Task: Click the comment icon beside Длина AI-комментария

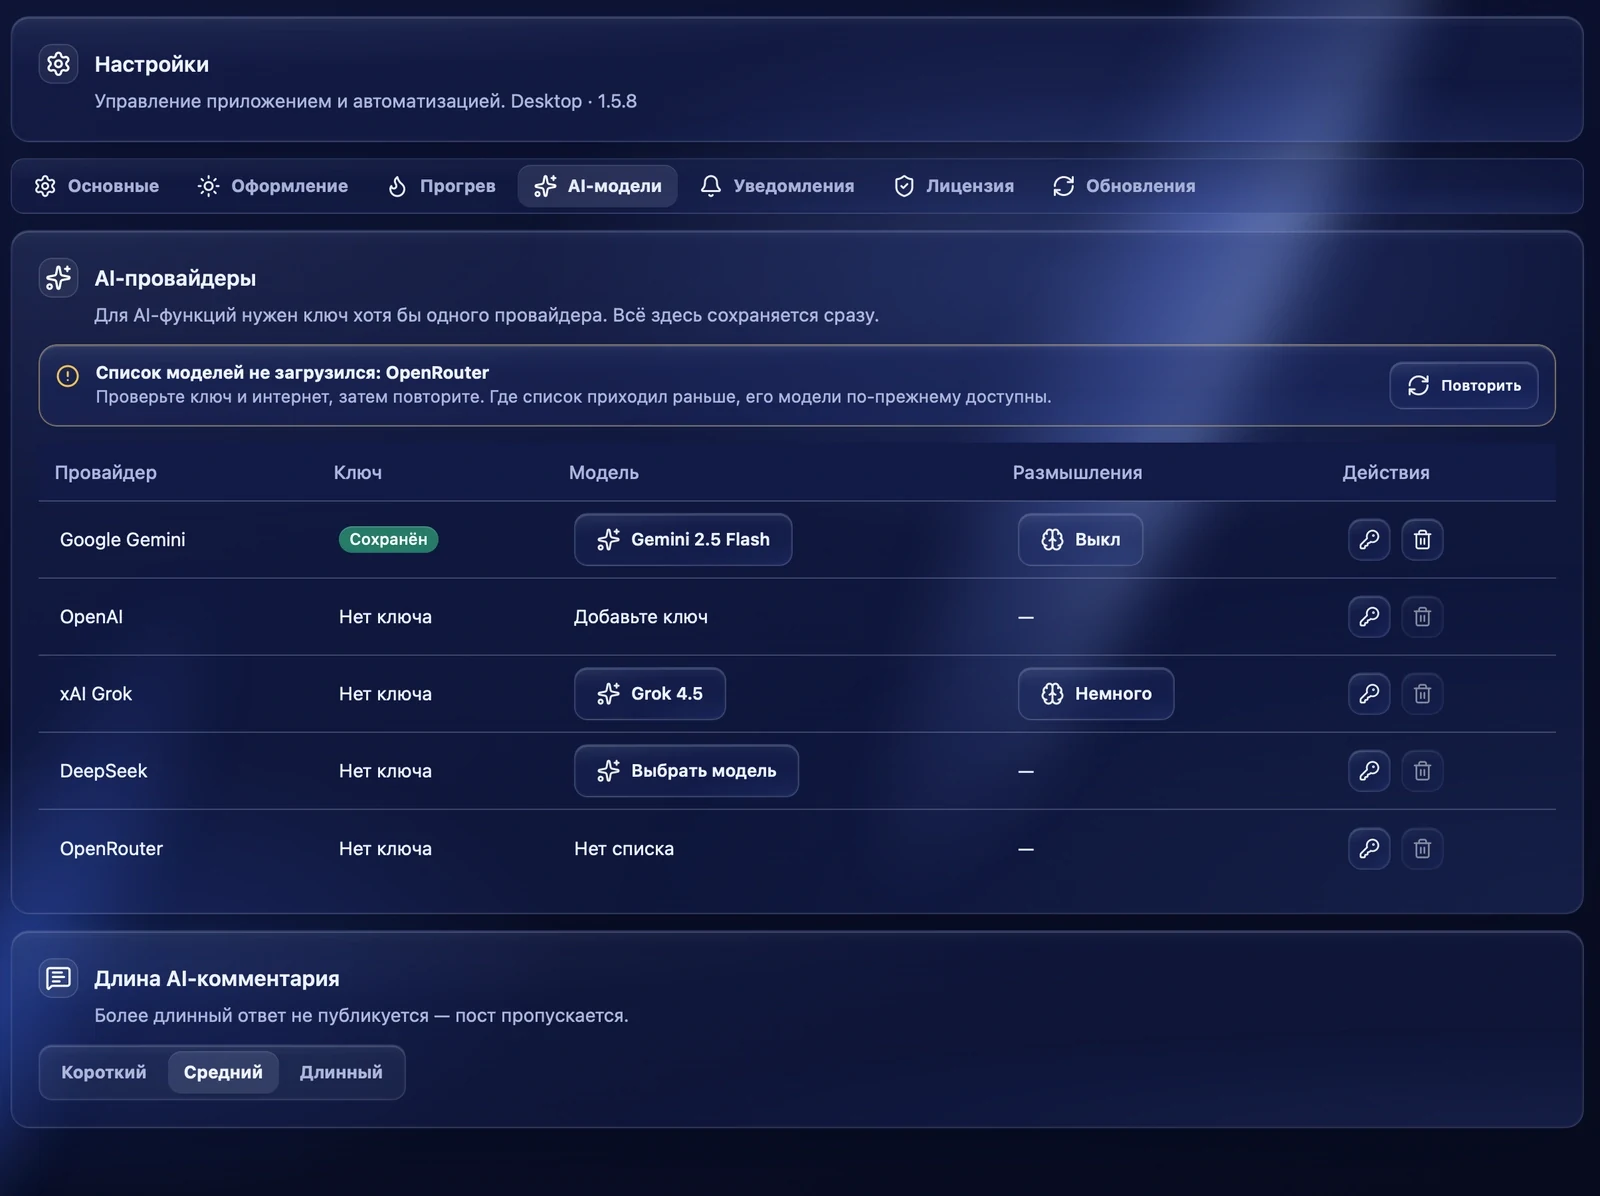Action: [58, 978]
